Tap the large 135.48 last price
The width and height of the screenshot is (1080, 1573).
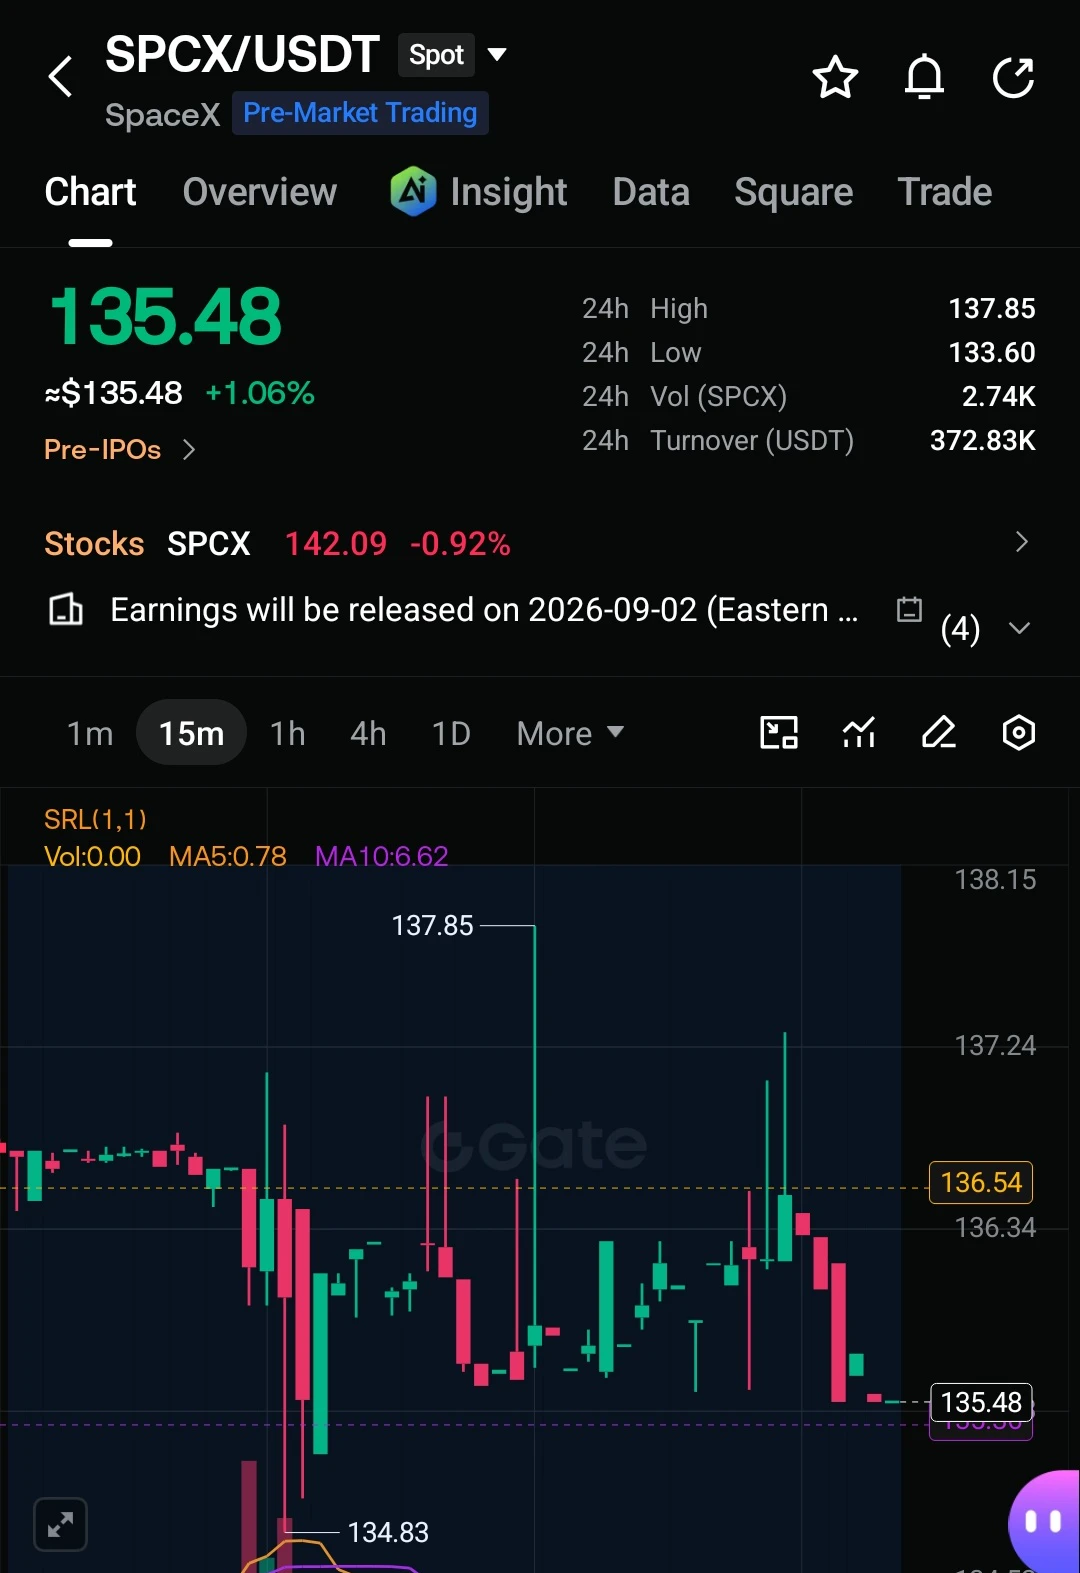tap(166, 317)
